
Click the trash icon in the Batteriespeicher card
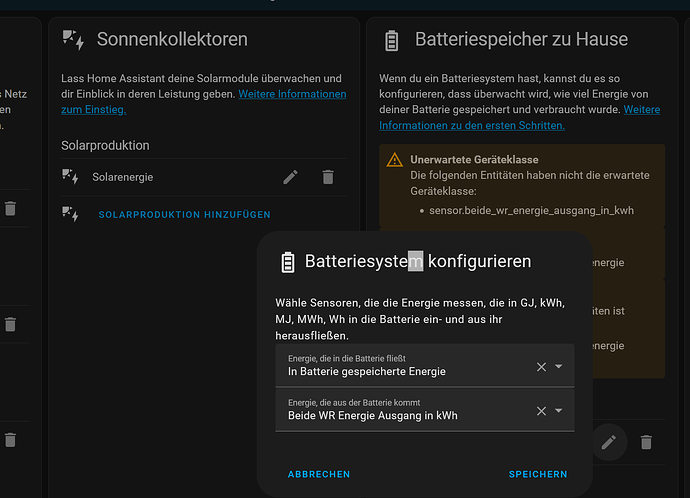[646, 441]
